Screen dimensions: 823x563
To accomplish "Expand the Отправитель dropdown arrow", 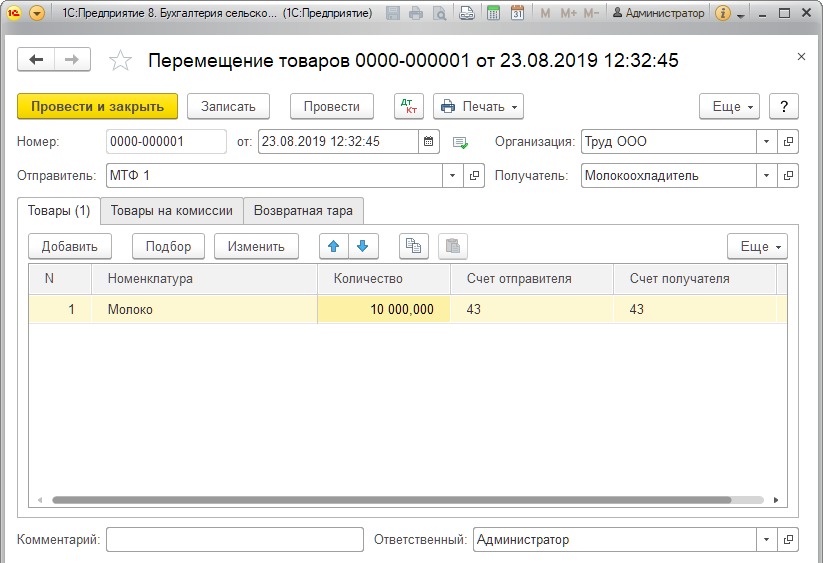I will pyautogui.click(x=452, y=176).
